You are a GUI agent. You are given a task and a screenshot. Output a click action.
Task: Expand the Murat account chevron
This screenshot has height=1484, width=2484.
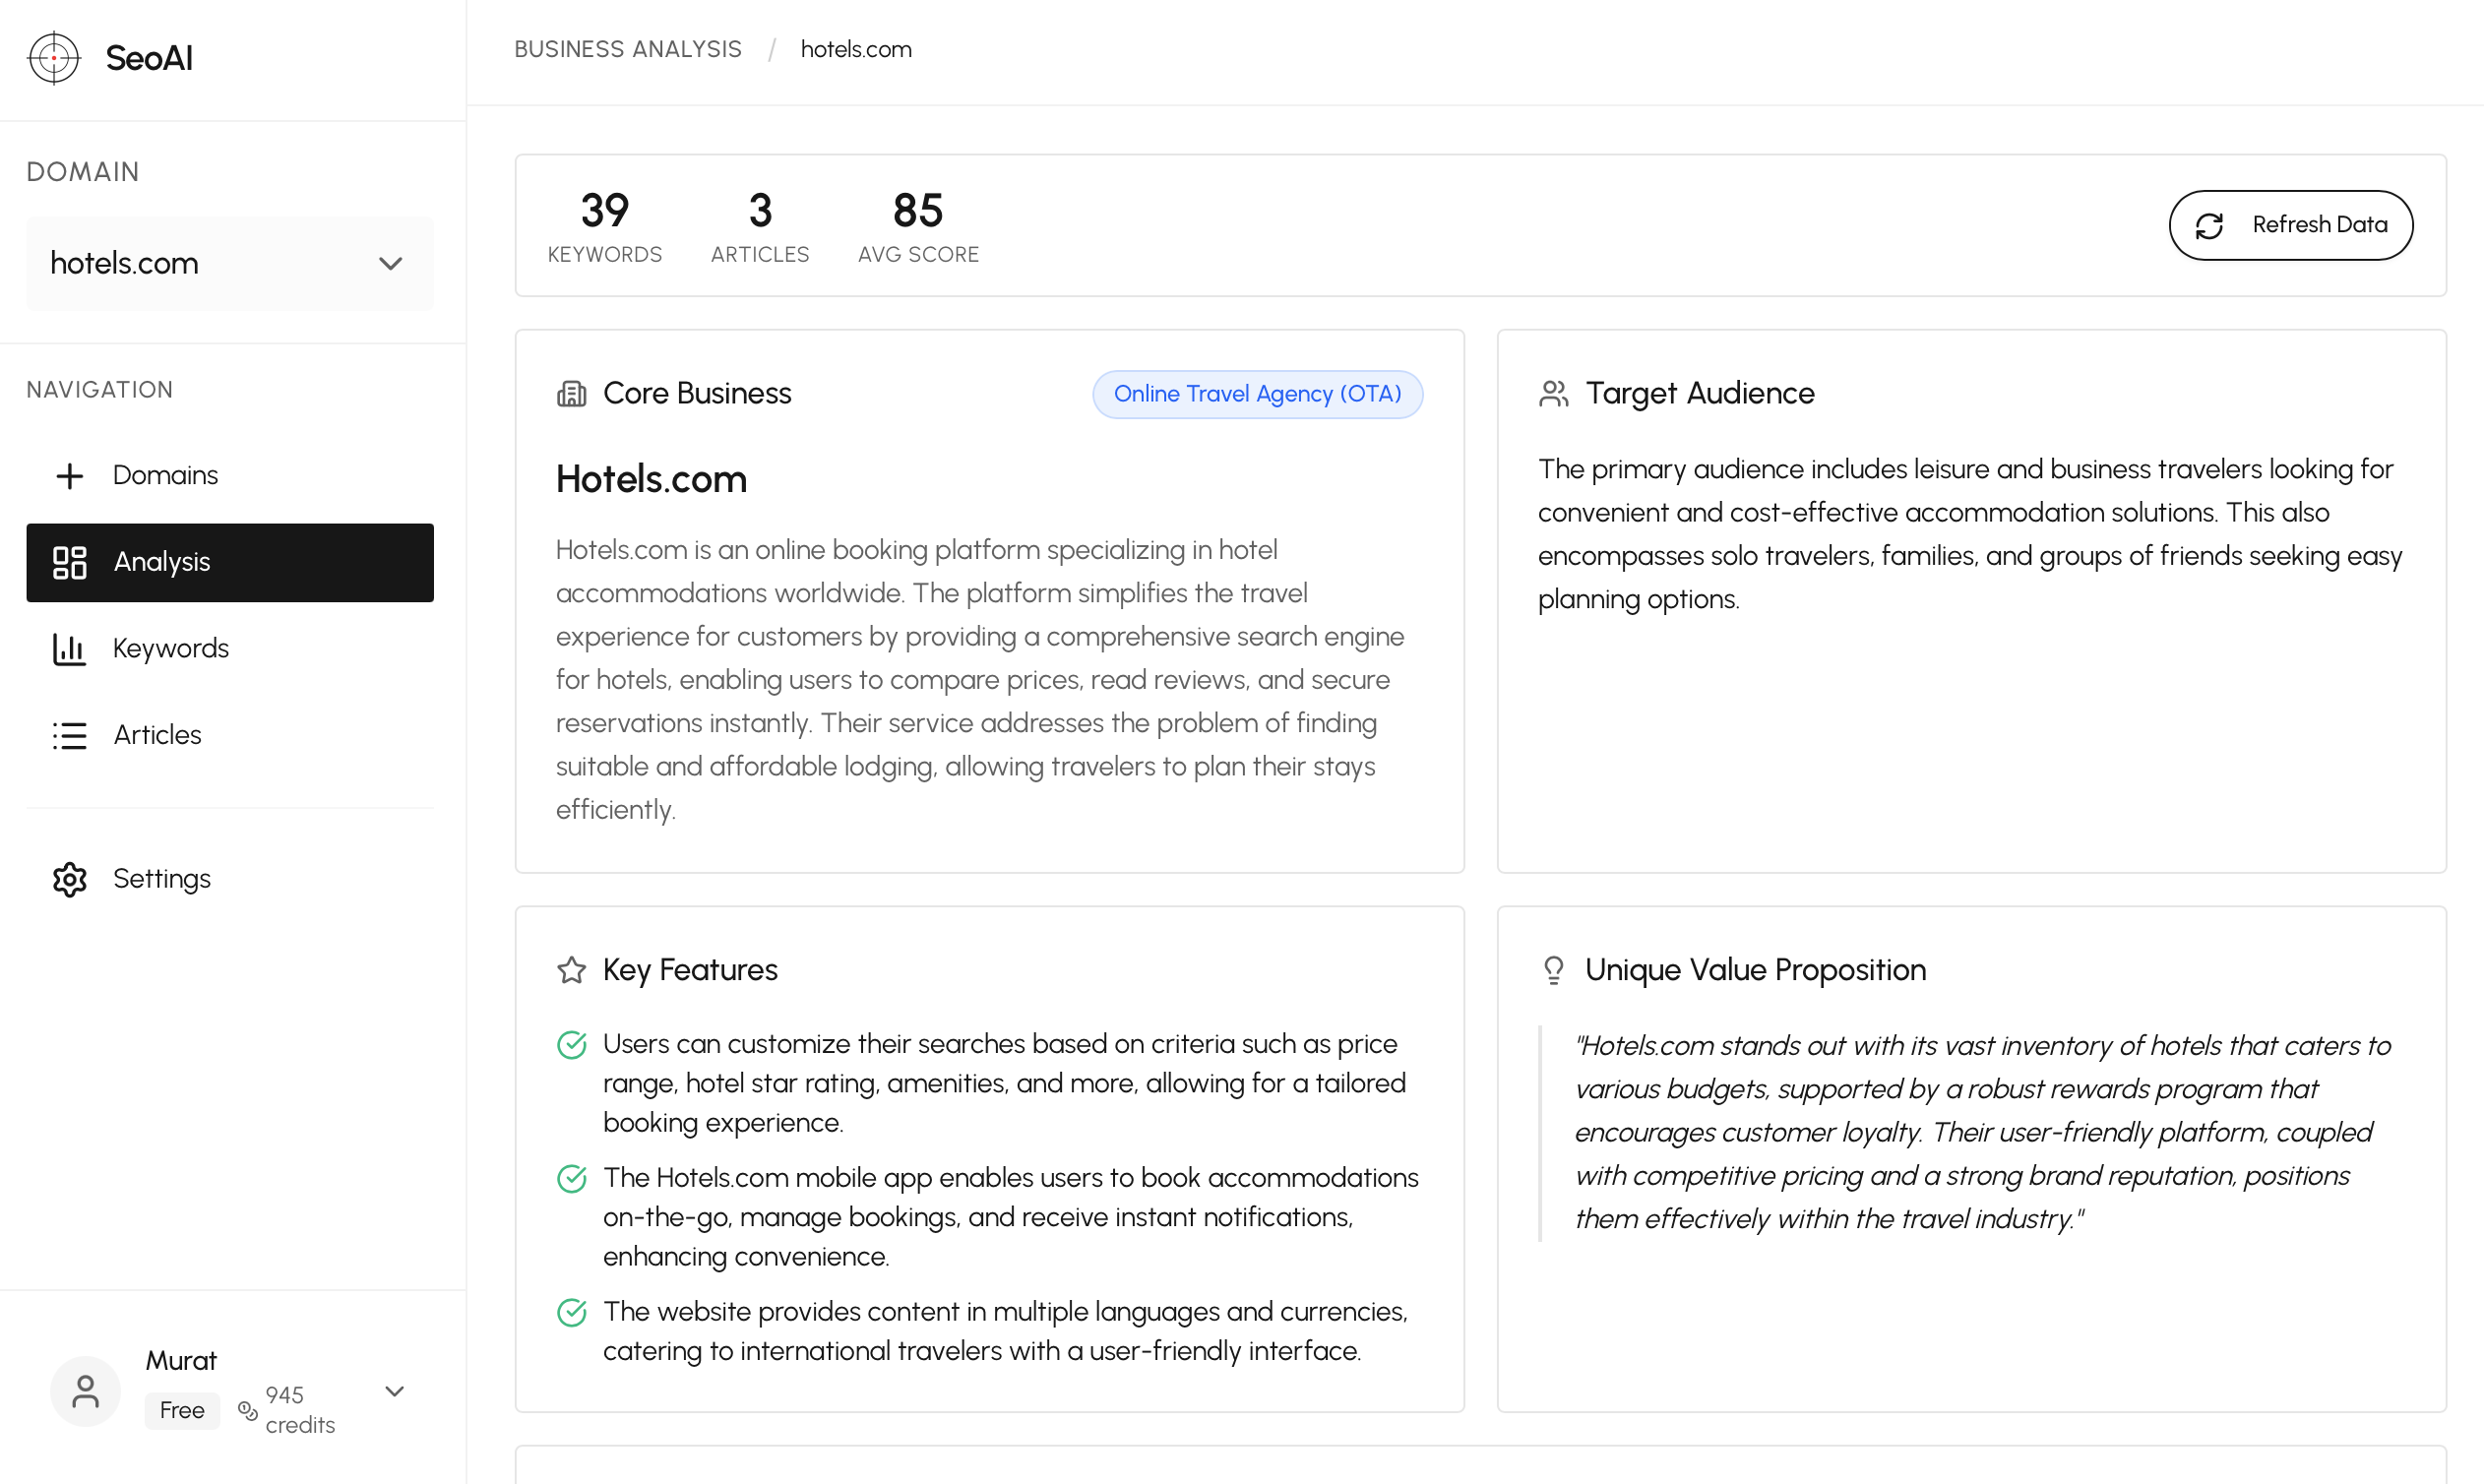tap(394, 1391)
